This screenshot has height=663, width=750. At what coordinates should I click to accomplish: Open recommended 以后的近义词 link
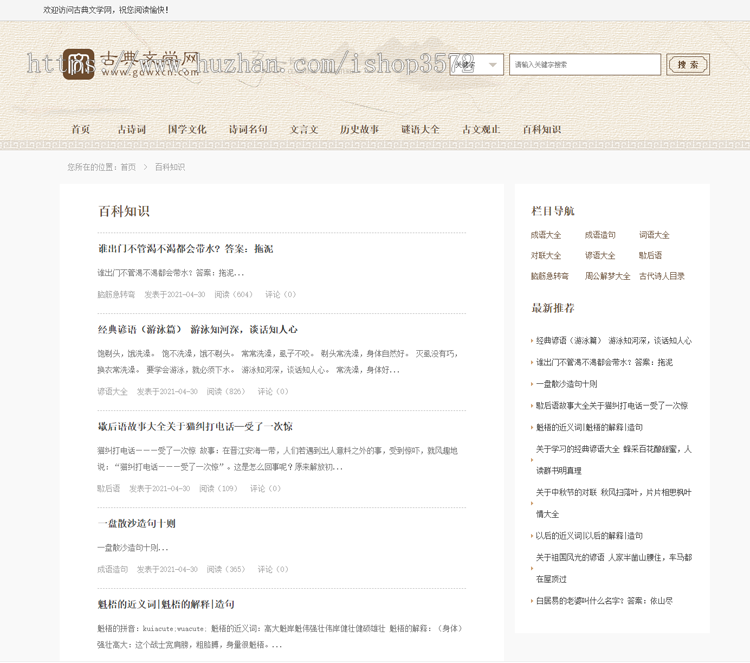pos(589,536)
